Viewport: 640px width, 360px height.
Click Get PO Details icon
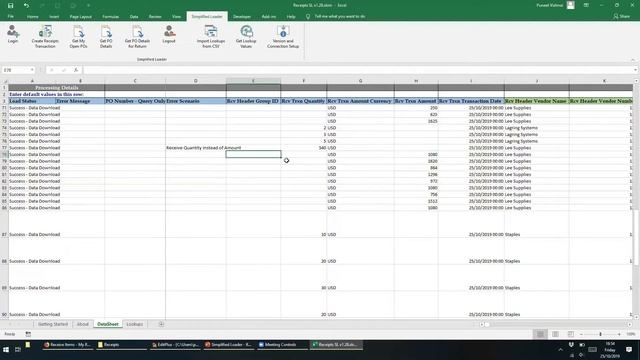click(x=106, y=36)
